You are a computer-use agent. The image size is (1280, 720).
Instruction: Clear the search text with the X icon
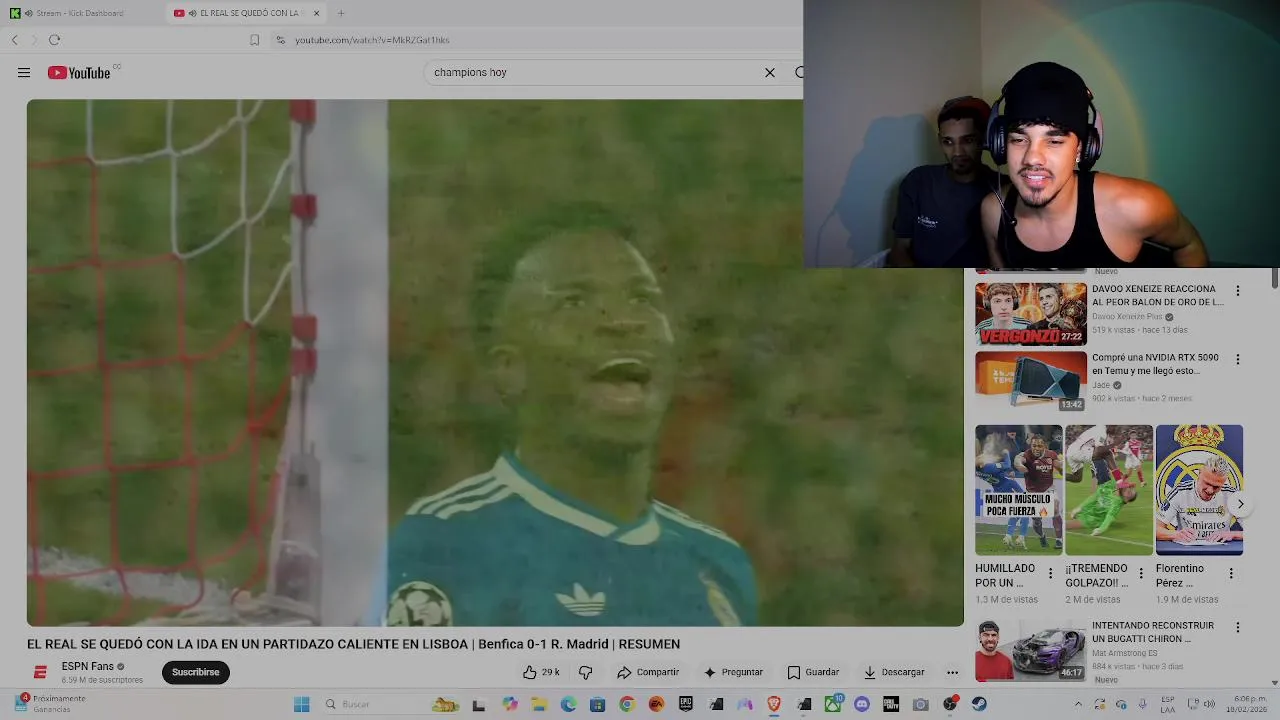coord(770,72)
